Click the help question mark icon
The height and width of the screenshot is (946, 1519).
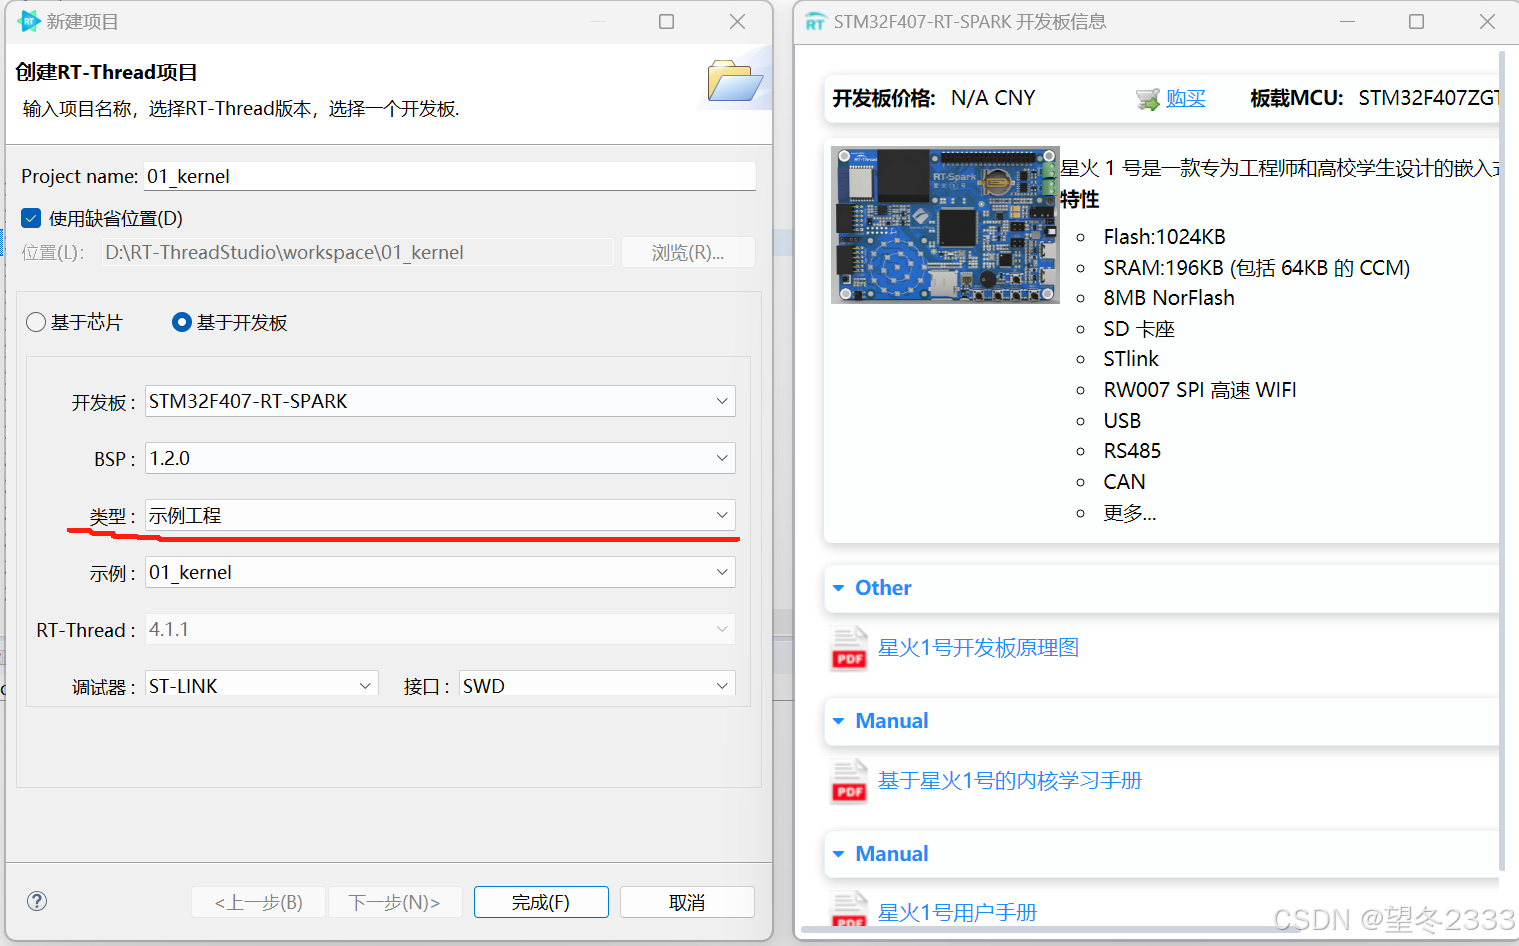[x=37, y=901]
